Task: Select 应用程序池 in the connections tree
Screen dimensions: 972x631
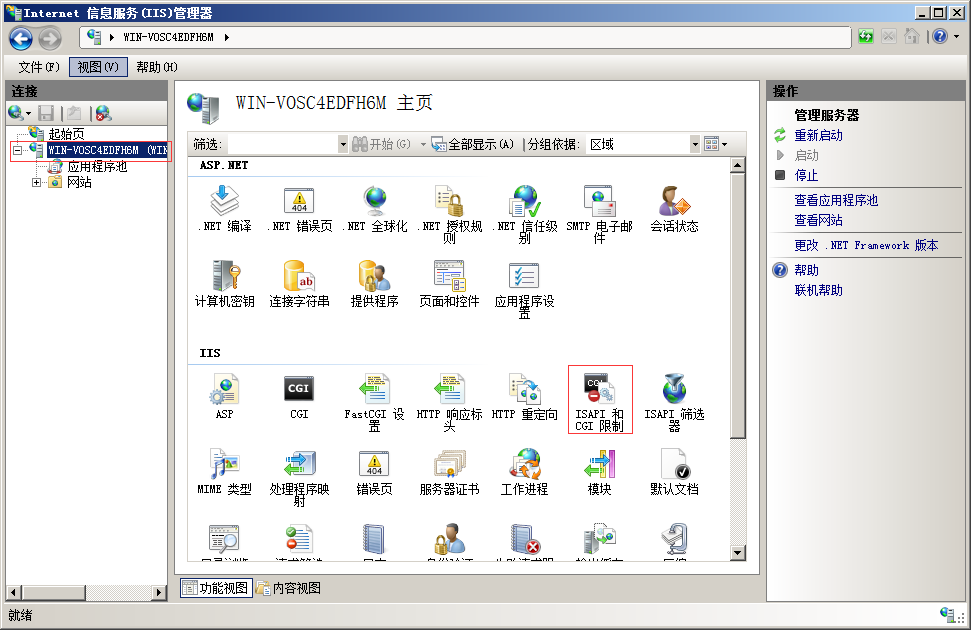Action: (97, 167)
